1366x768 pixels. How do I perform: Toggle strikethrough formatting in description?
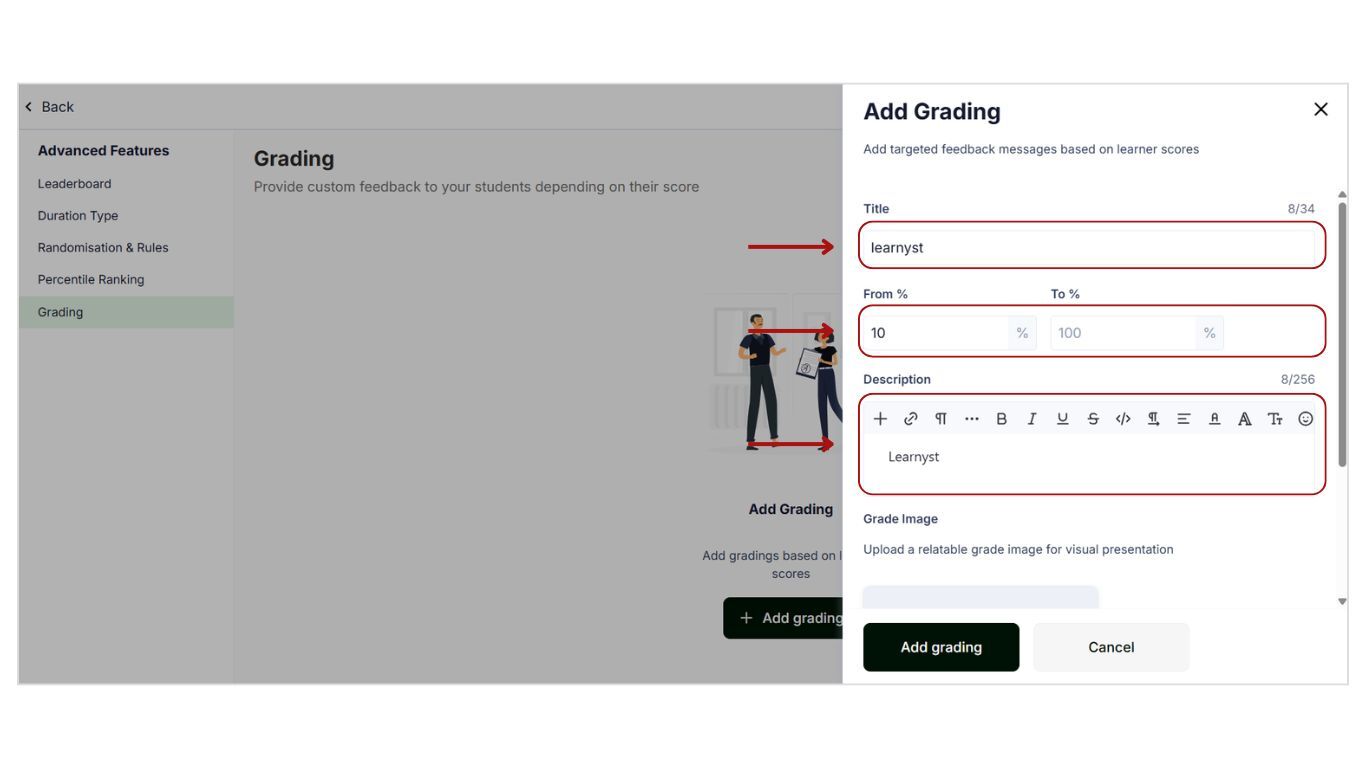coord(1093,419)
